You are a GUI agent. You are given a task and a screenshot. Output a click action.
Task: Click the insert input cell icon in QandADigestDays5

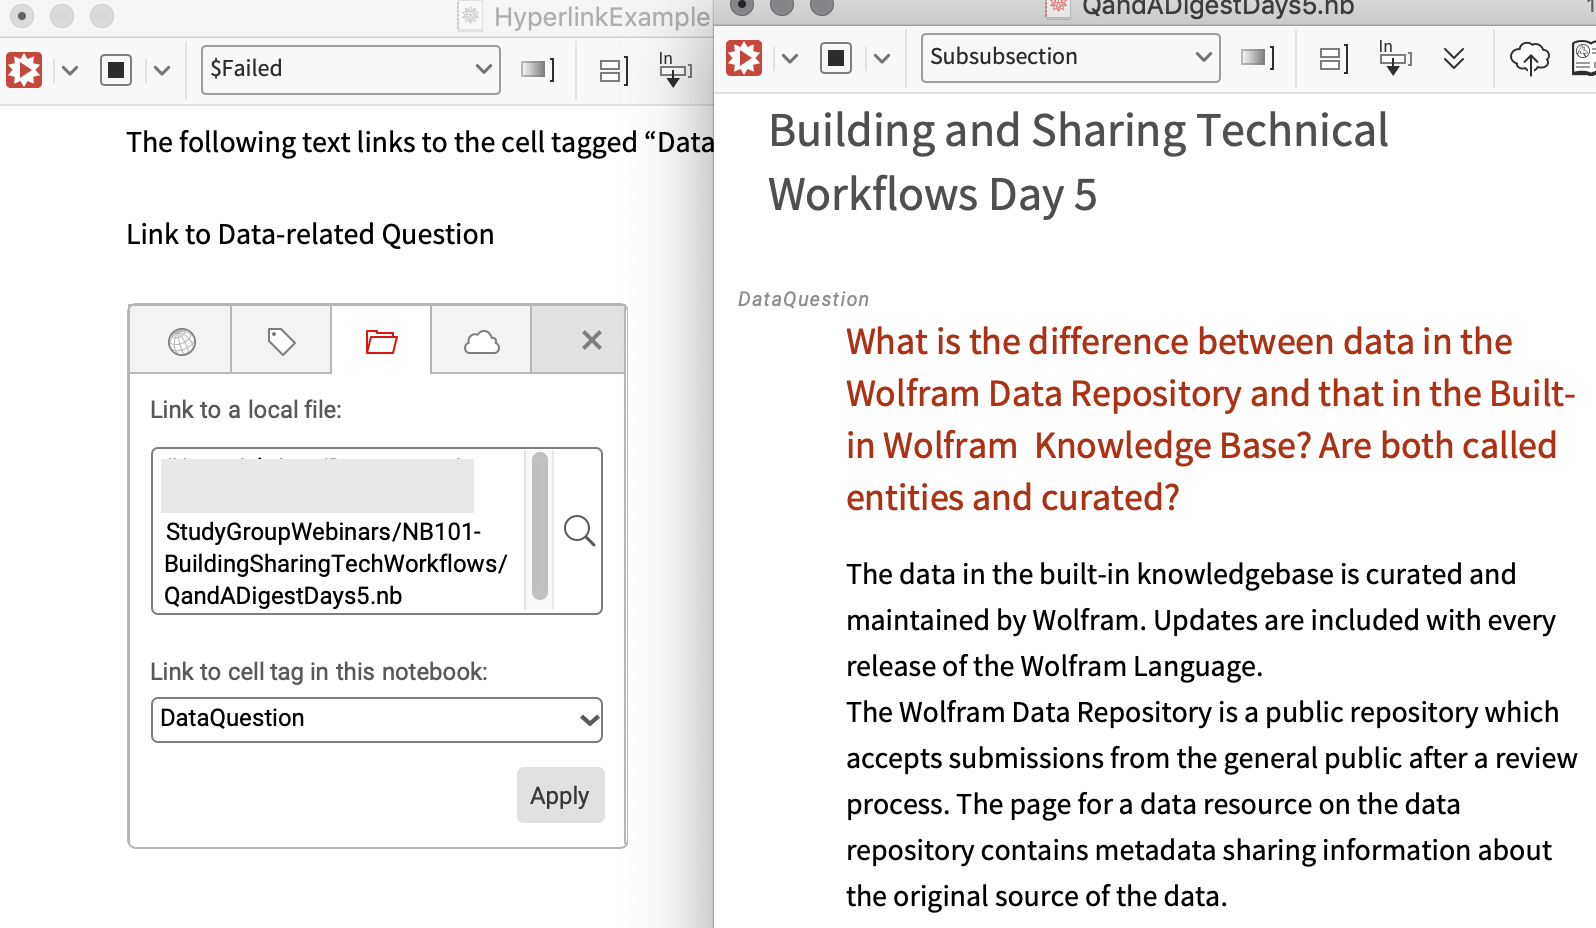pos(1395,57)
